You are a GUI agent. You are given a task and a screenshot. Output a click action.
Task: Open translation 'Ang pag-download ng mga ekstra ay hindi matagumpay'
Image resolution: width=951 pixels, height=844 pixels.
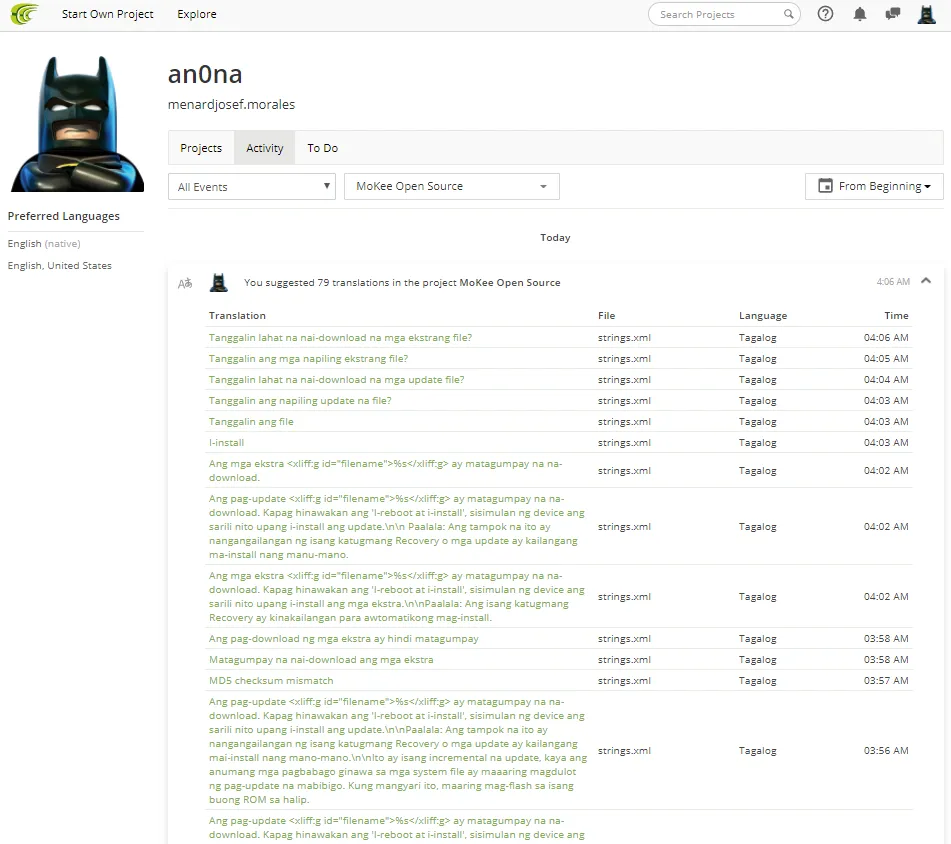(x=344, y=639)
